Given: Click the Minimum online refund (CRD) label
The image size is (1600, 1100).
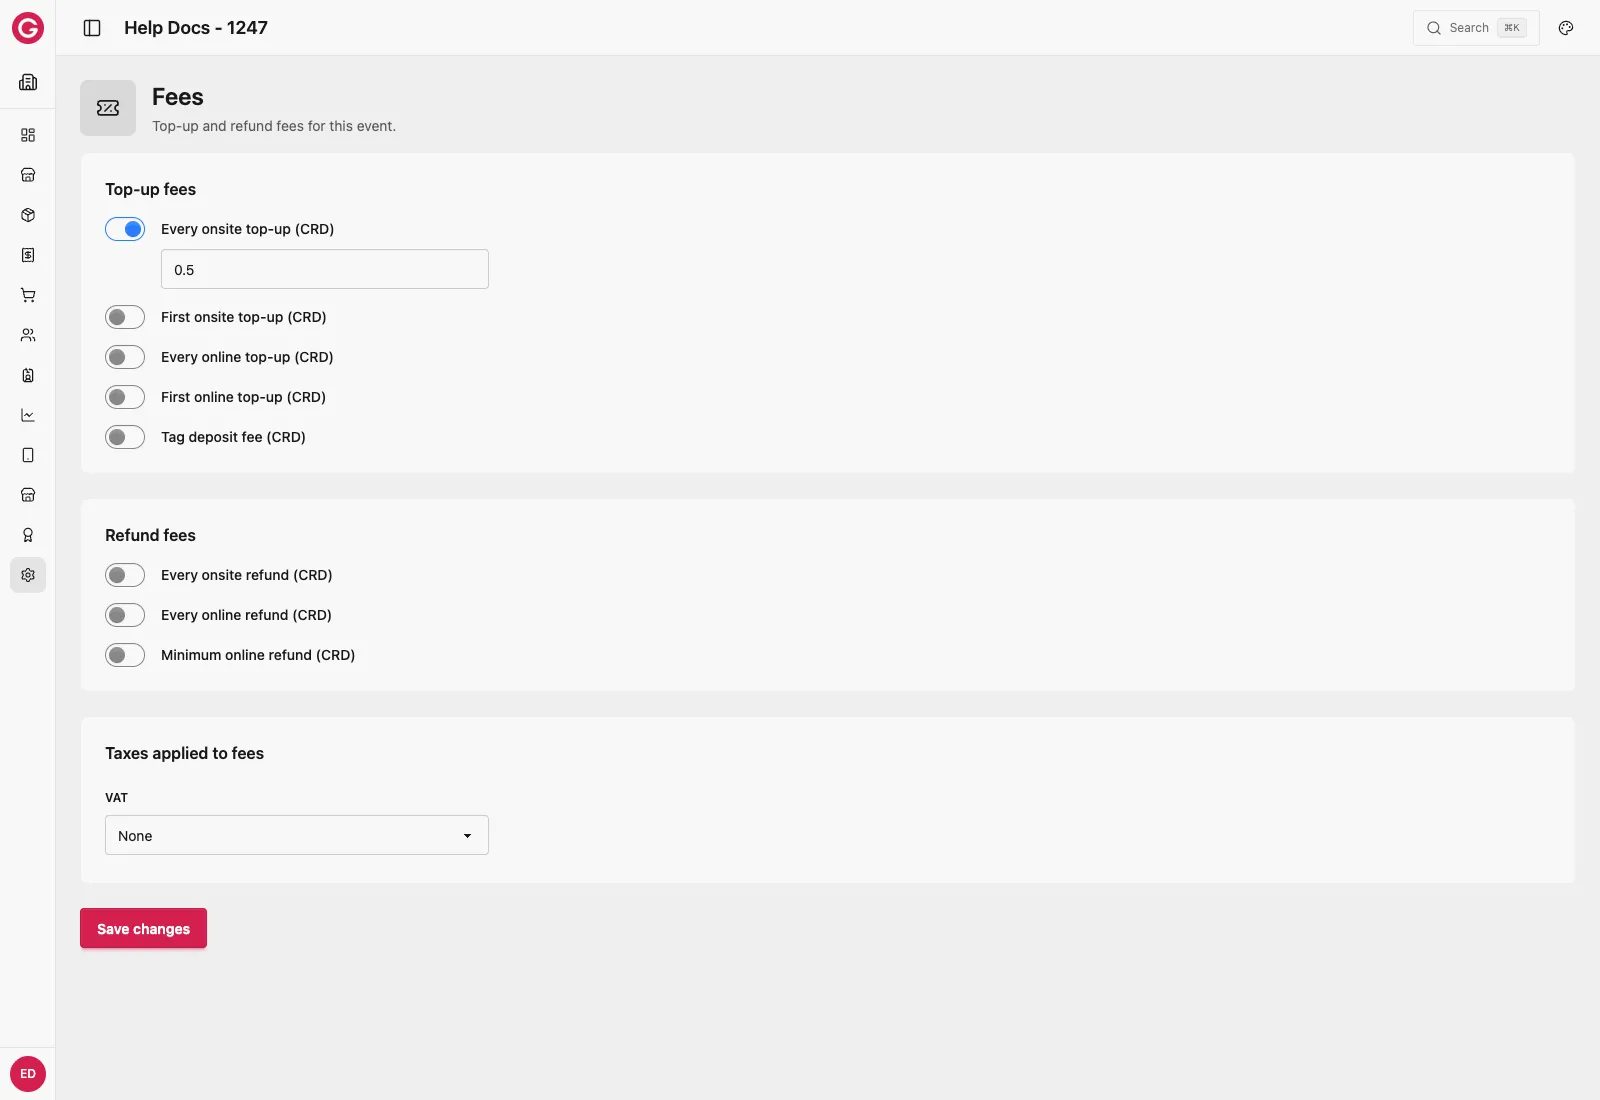Looking at the screenshot, I should click(x=258, y=655).
